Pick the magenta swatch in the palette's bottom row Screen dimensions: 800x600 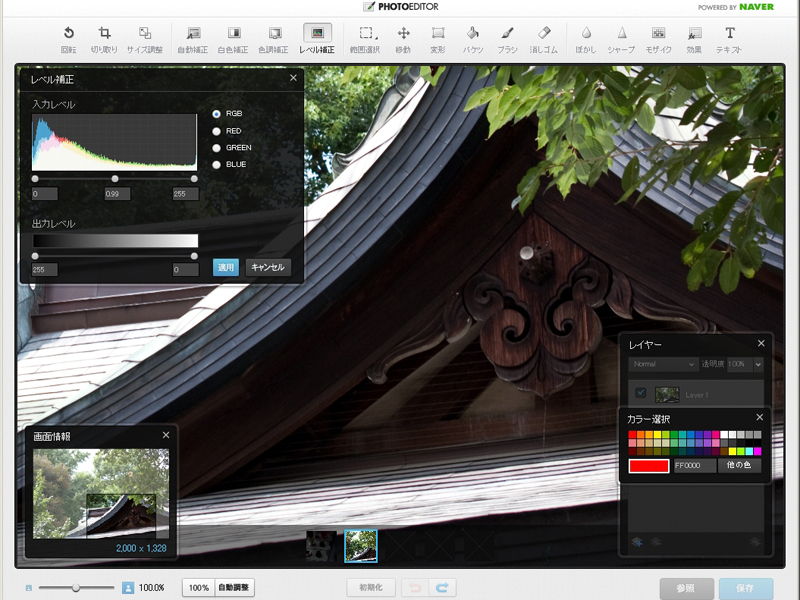[758, 451]
